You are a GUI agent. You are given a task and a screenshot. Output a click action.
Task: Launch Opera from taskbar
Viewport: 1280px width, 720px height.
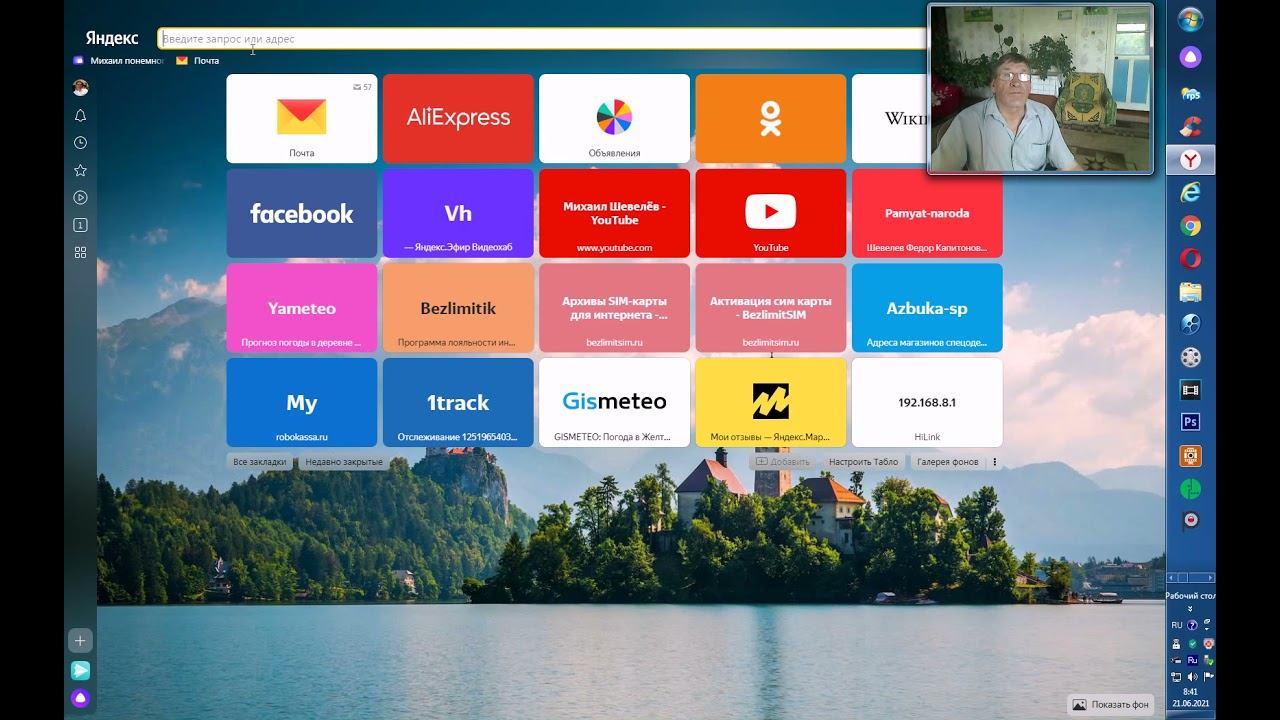(1190, 259)
